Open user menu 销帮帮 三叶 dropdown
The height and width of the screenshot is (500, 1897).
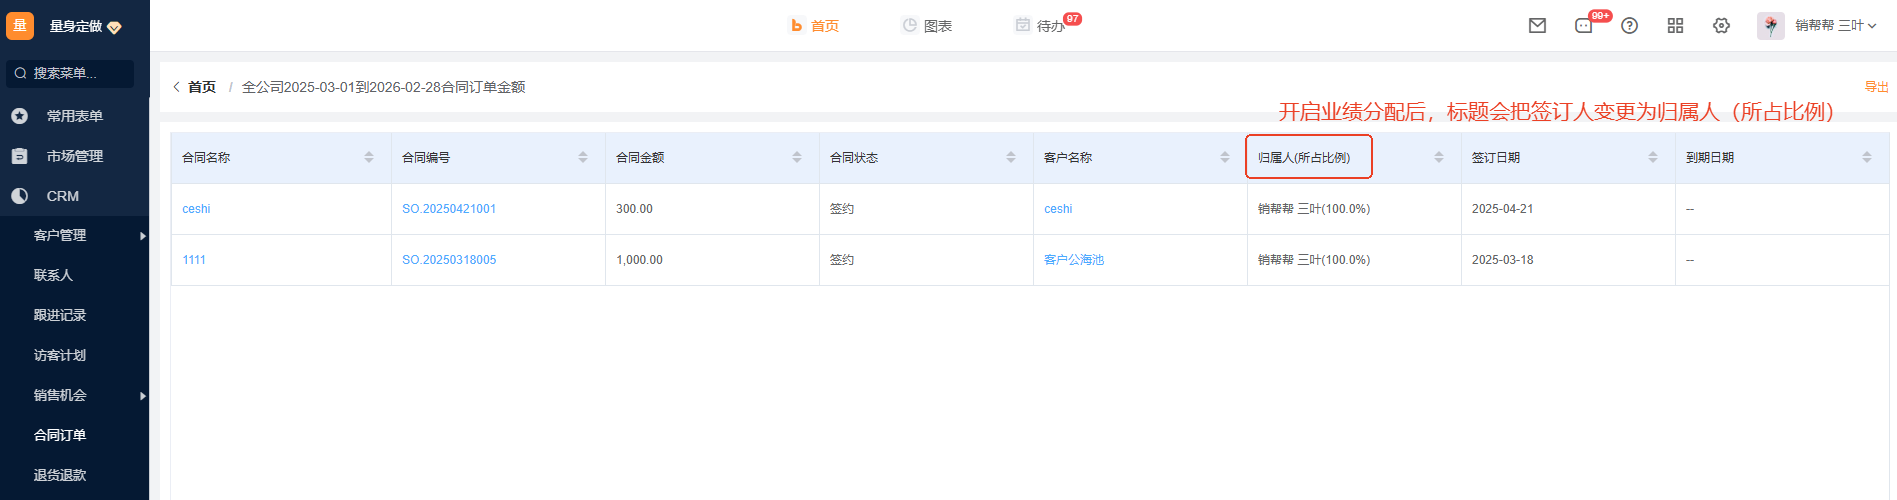click(x=1835, y=26)
